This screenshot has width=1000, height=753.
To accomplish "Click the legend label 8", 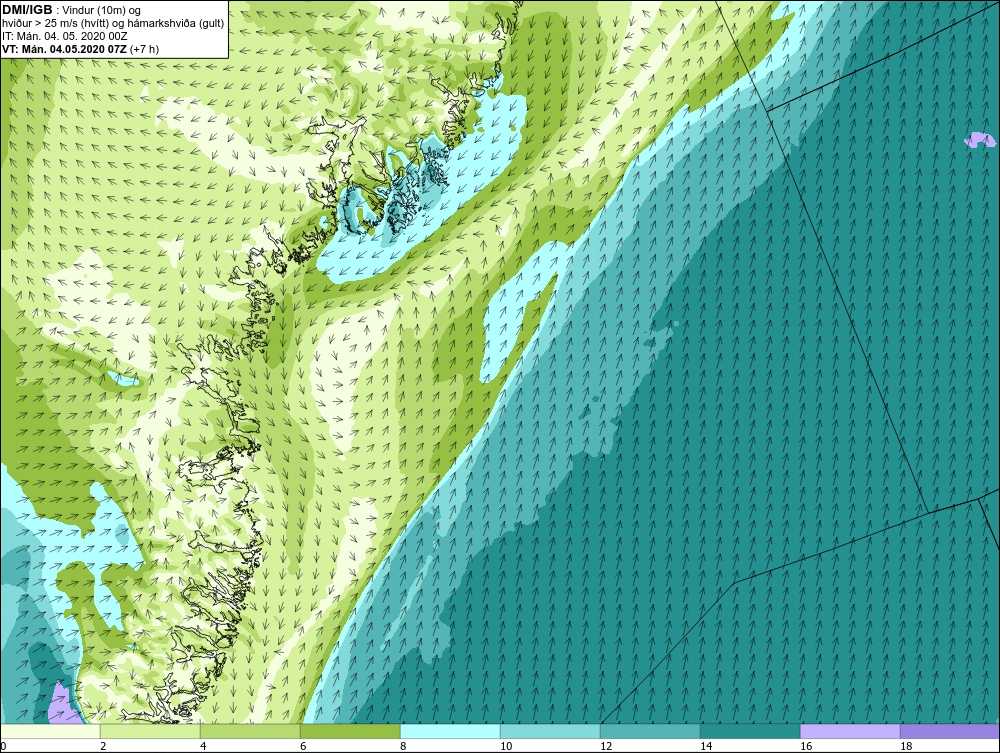I will [404, 746].
